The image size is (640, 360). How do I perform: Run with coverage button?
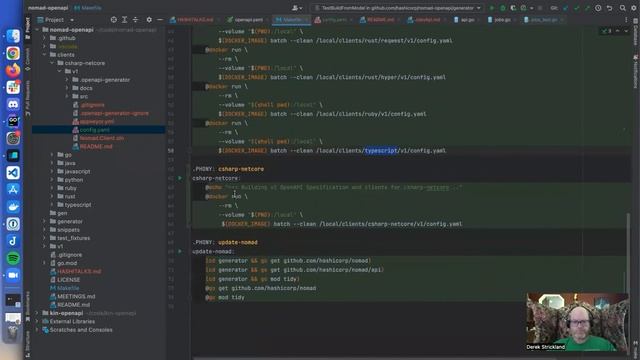[x=513, y=8]
